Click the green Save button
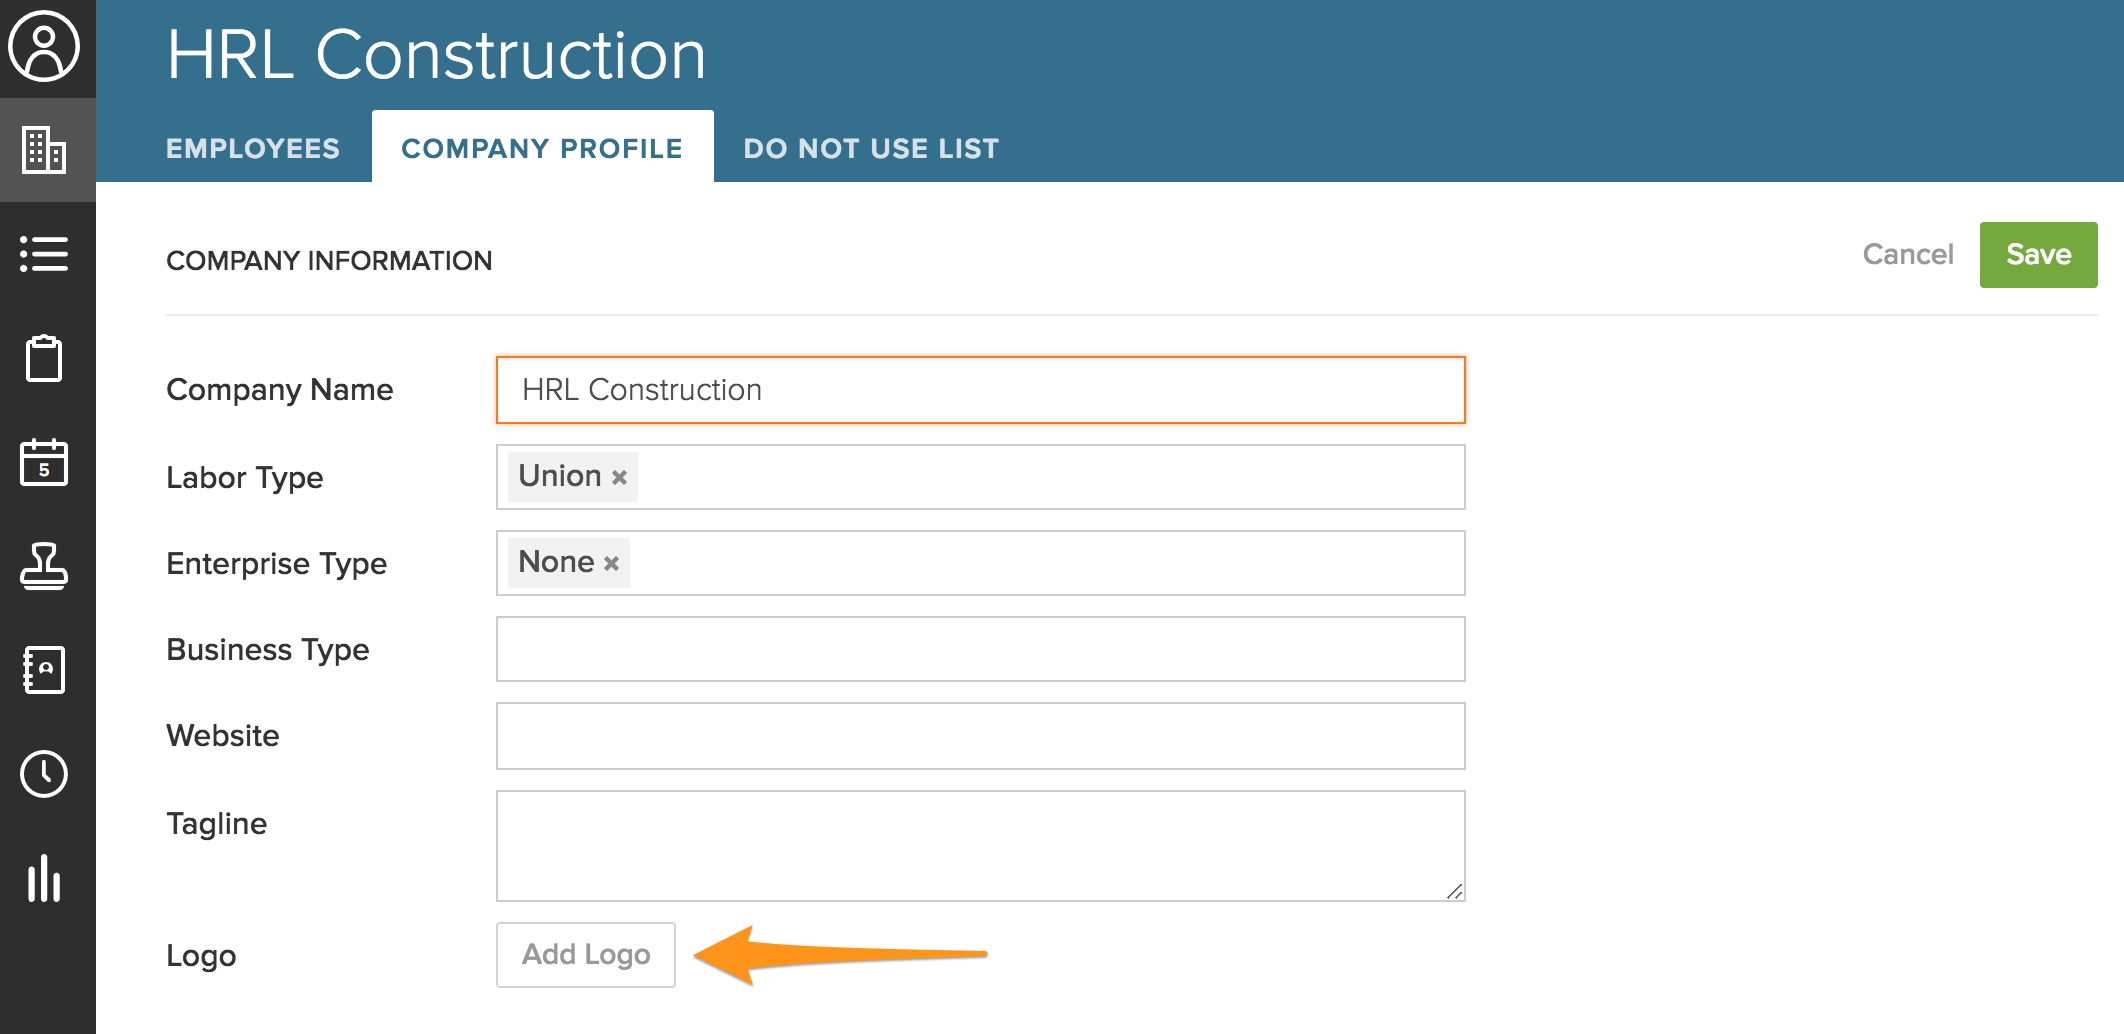 tap(2038, 255)
